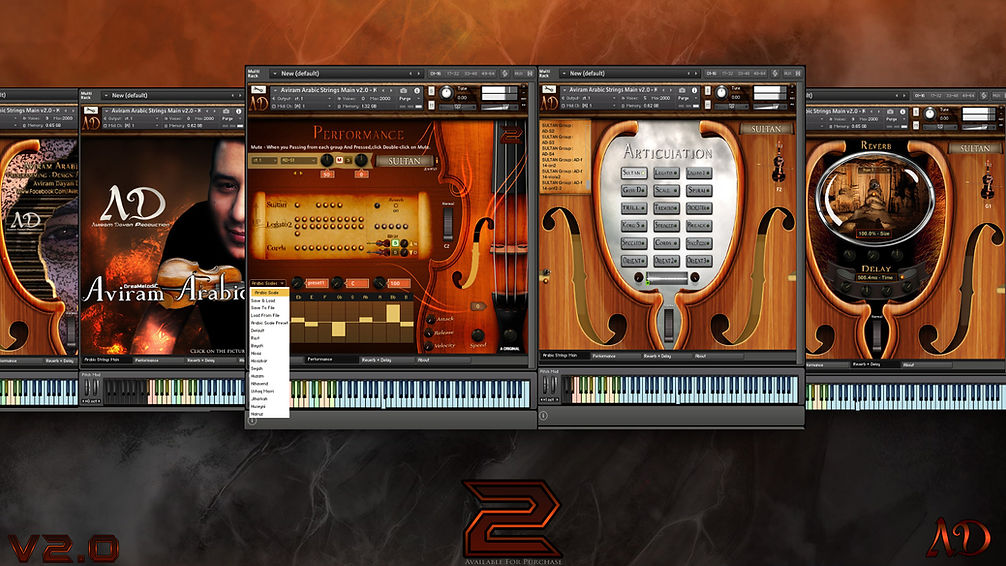Adjust the horizontal slider below Articulation buttons
The height and width of the screenshot is (566, 1006).
click(x=667, y=277)
